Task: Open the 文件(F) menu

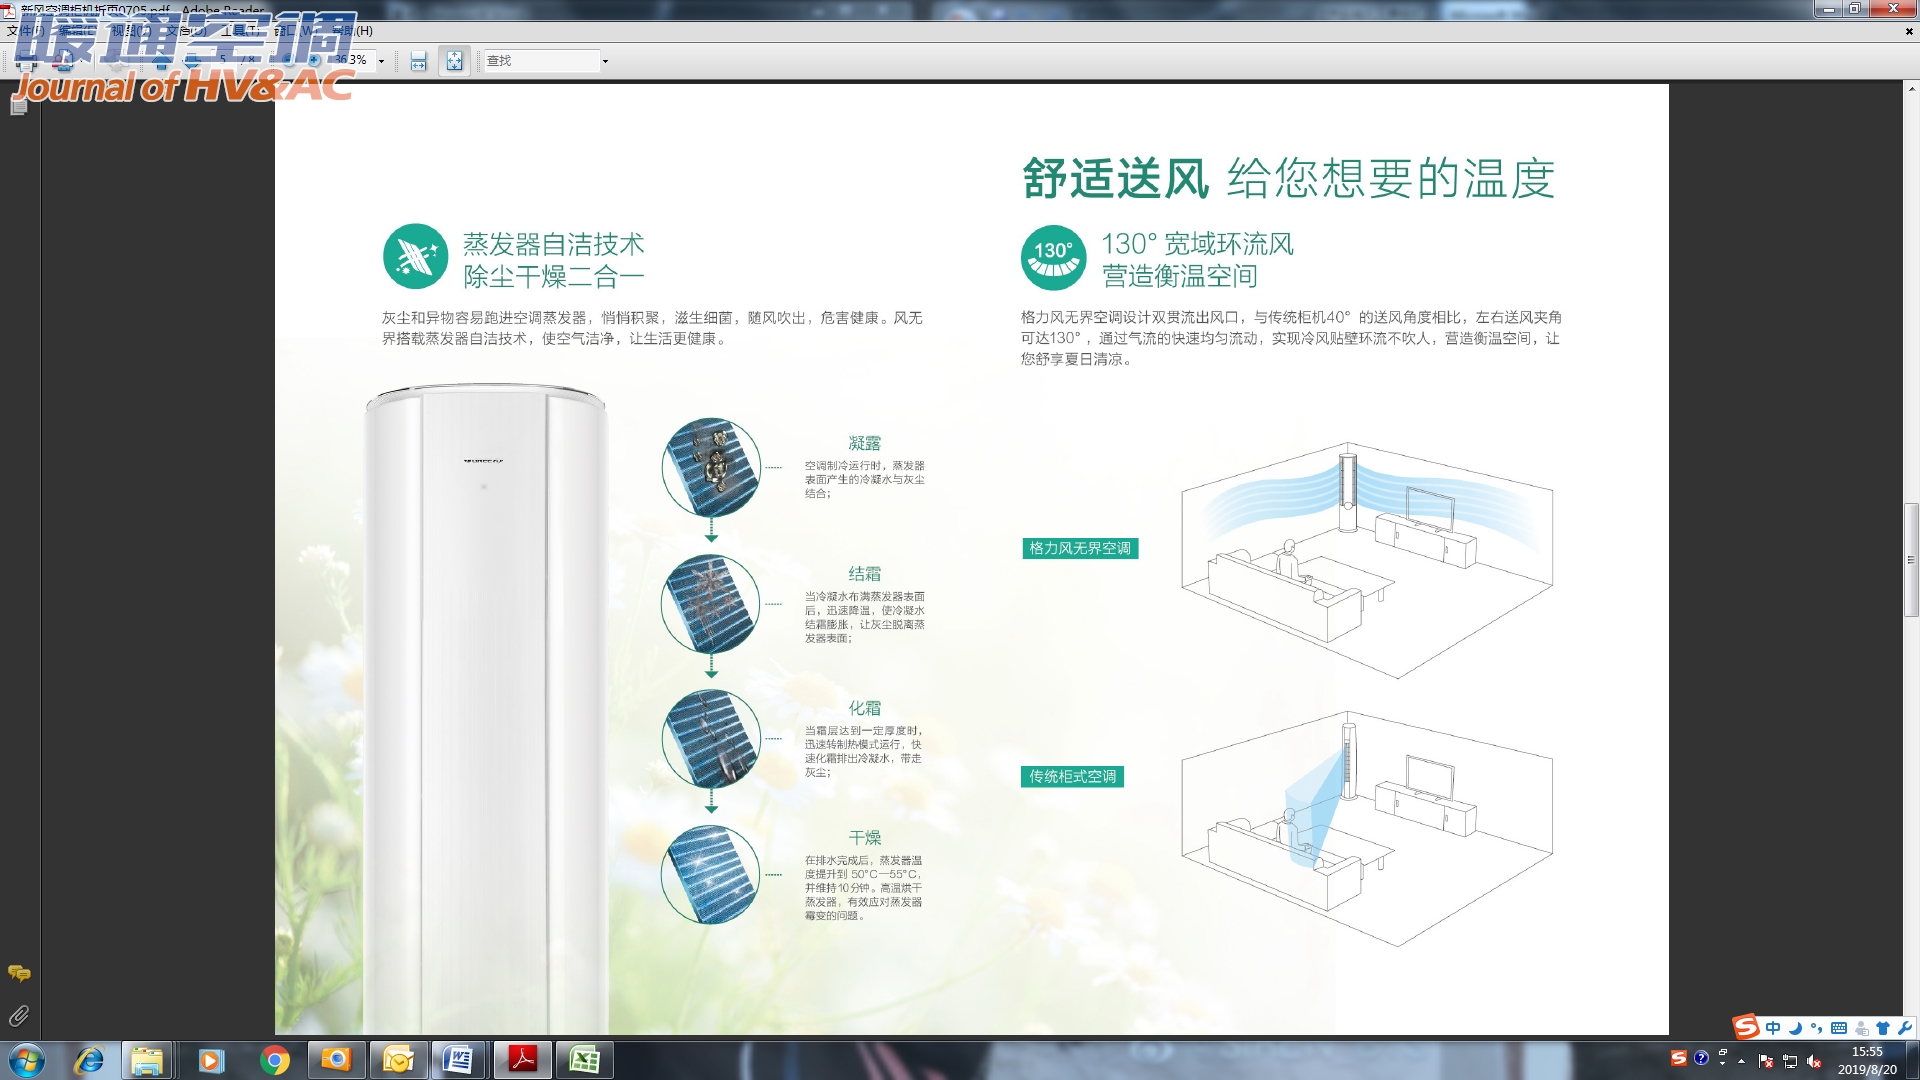Action: [x=24, y=31]
